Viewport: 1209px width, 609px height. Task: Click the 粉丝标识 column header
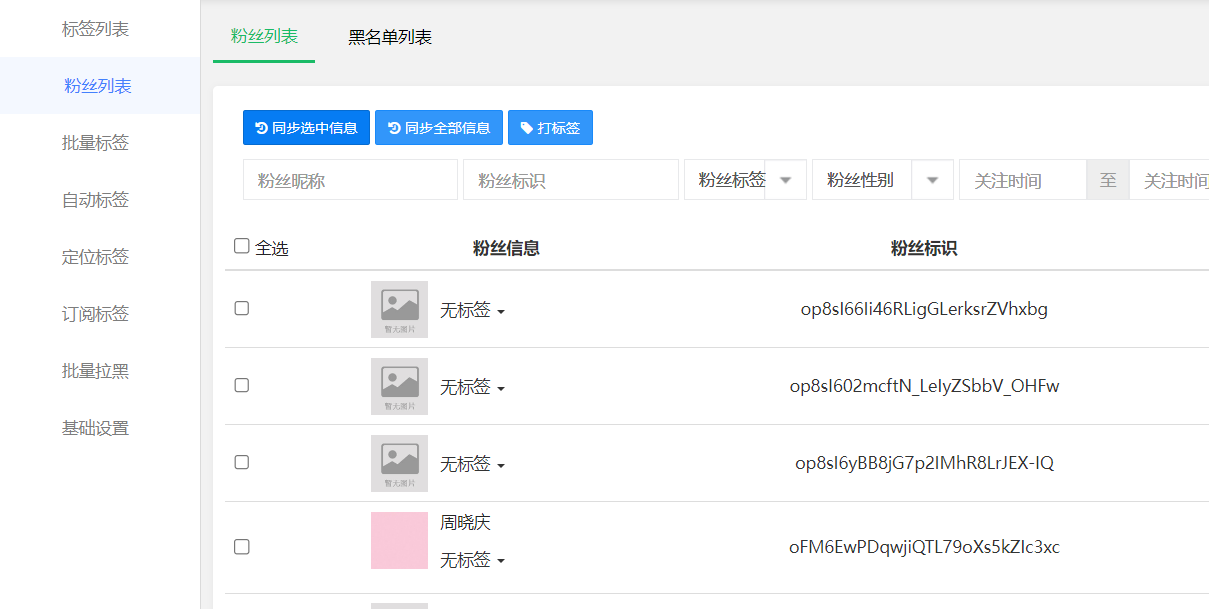click(x=924, y=248)
